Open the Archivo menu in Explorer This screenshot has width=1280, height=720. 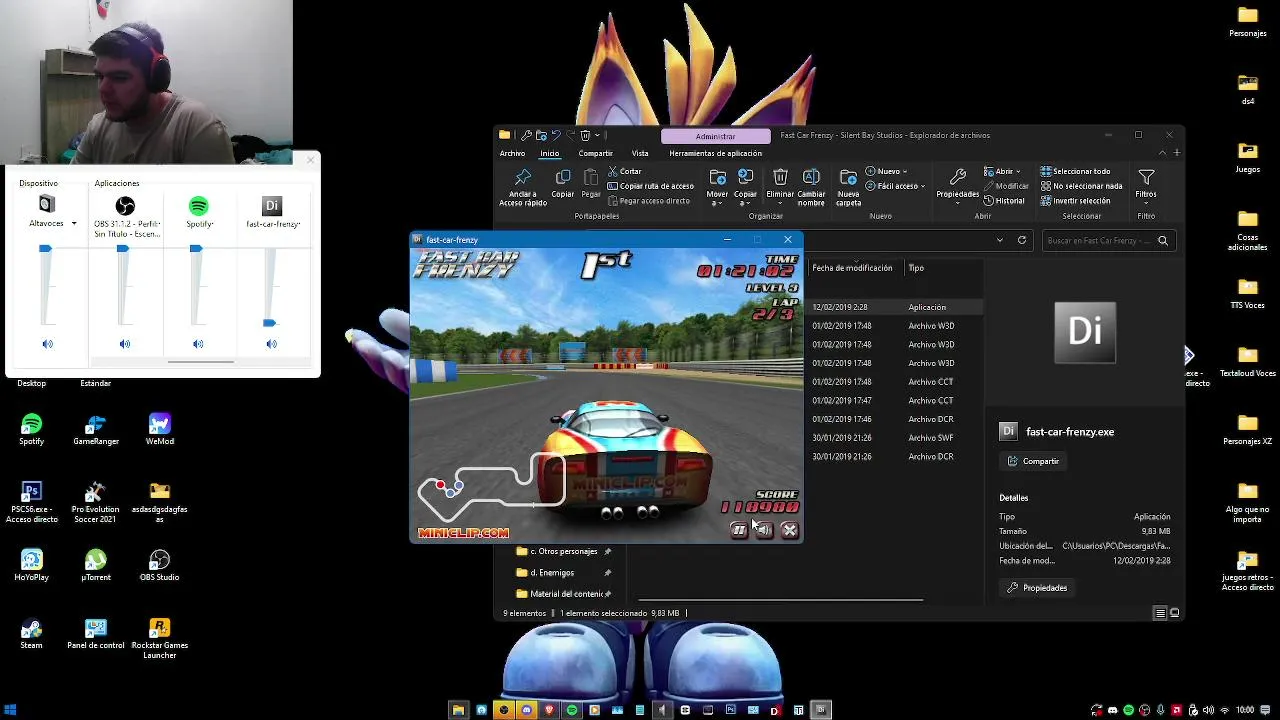pyautogui.click(x=512, y=153)
